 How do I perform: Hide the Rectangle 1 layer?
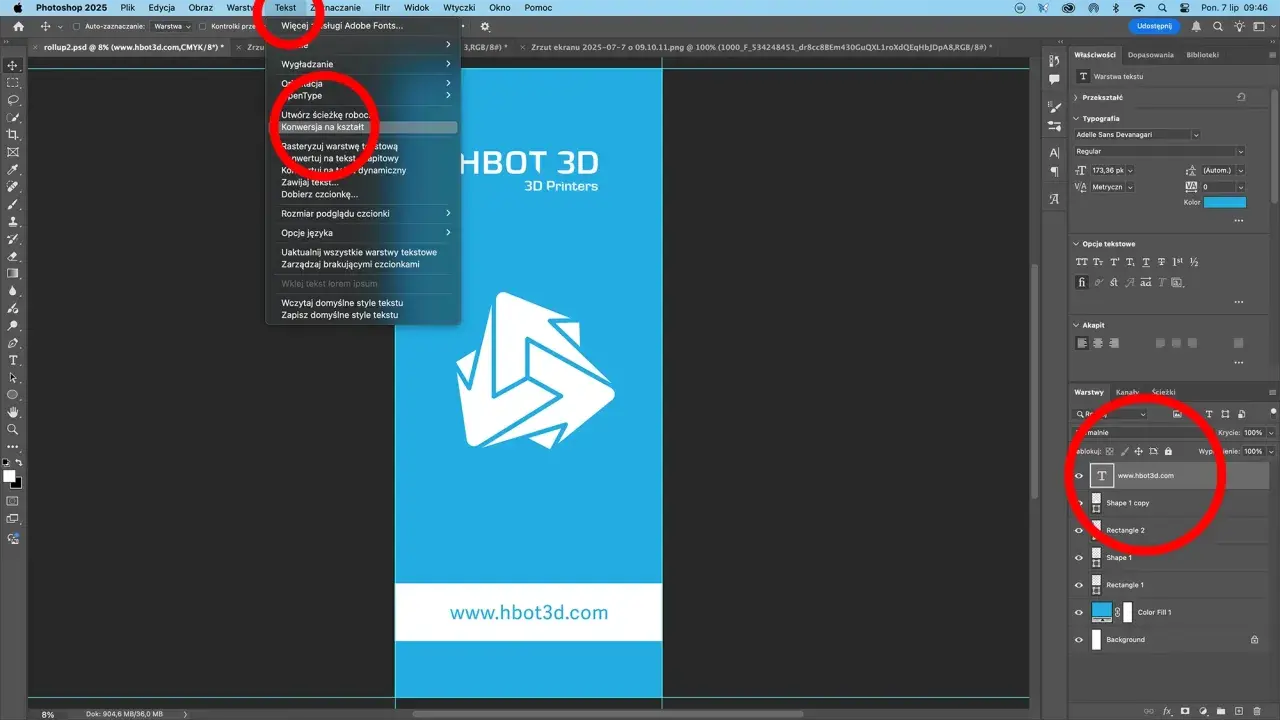pyautogui.click(x=1078, y=585)
